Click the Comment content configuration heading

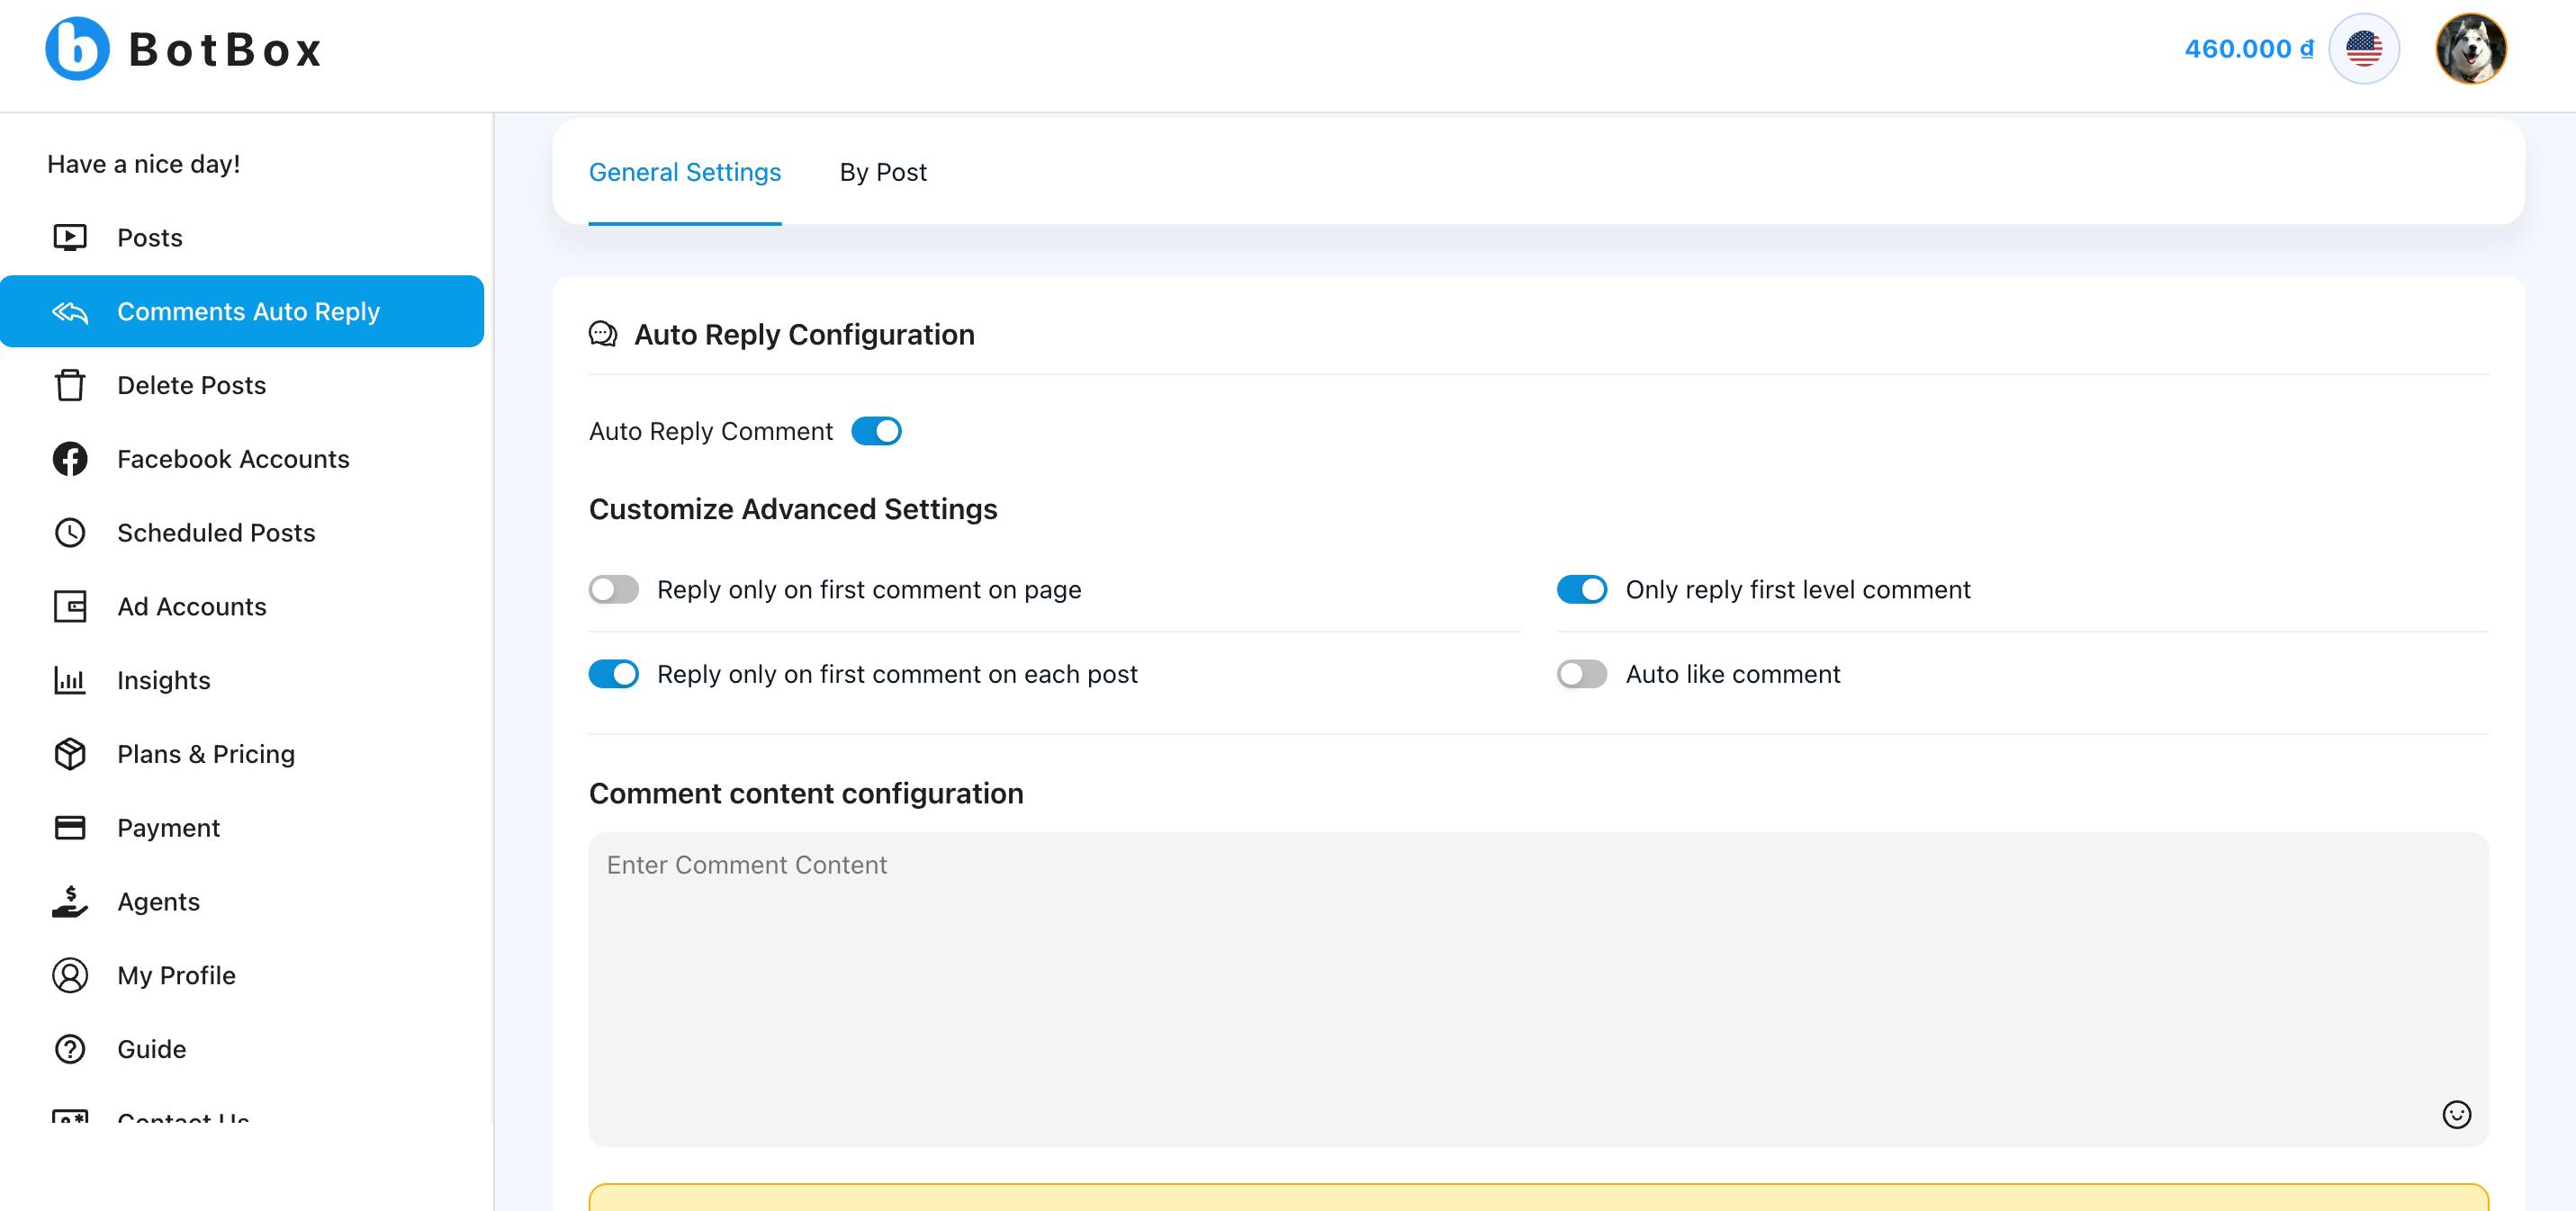point(806,793)
